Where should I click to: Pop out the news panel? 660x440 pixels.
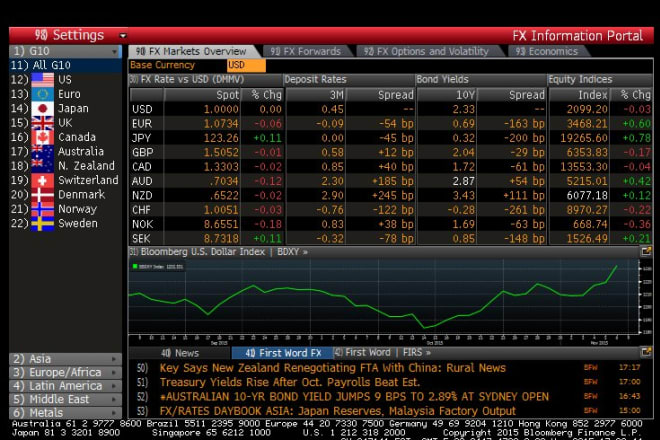coord(645,352)
